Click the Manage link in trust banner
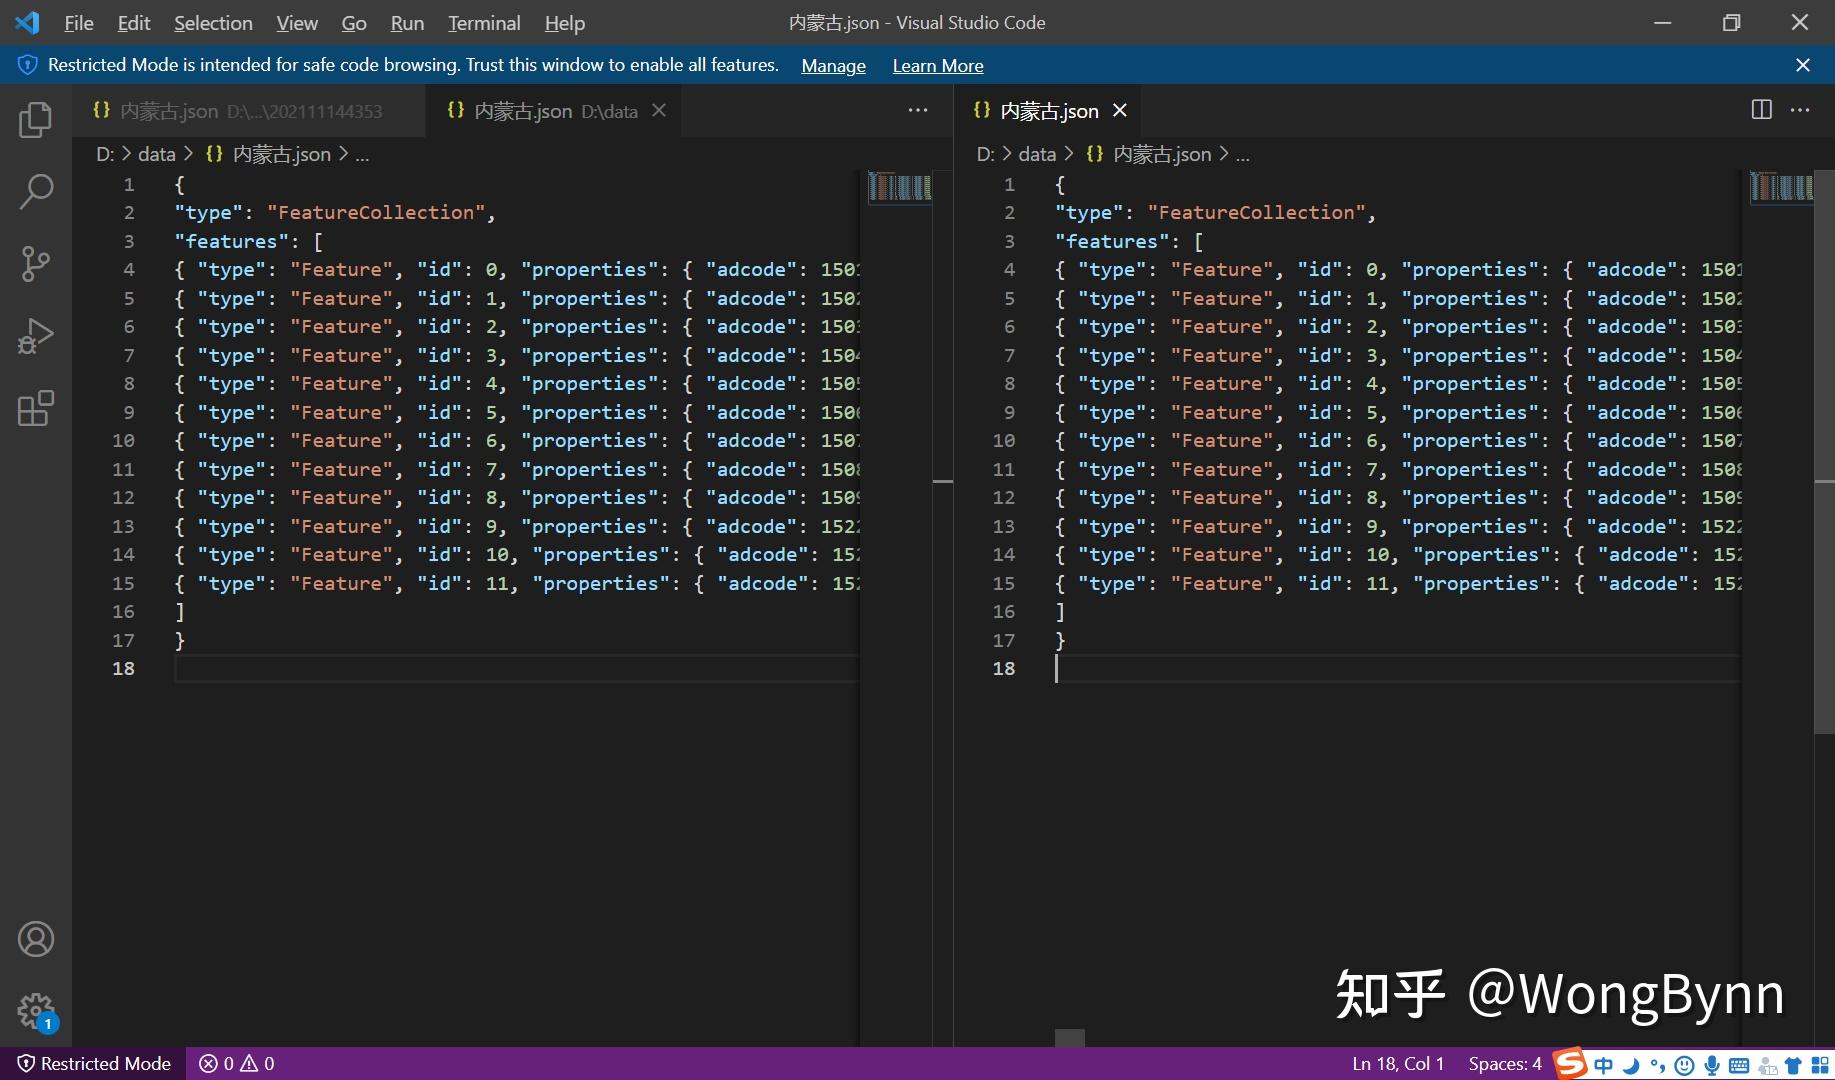The image size is (1835, 1080). click(x=833, y=66)
